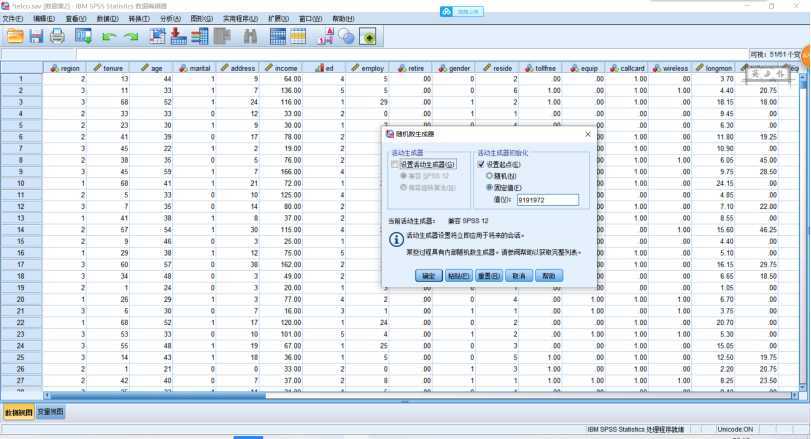Click the age cell 44 in row 1
Viewport: 811px width, 439px height.
tap(151, 79)
